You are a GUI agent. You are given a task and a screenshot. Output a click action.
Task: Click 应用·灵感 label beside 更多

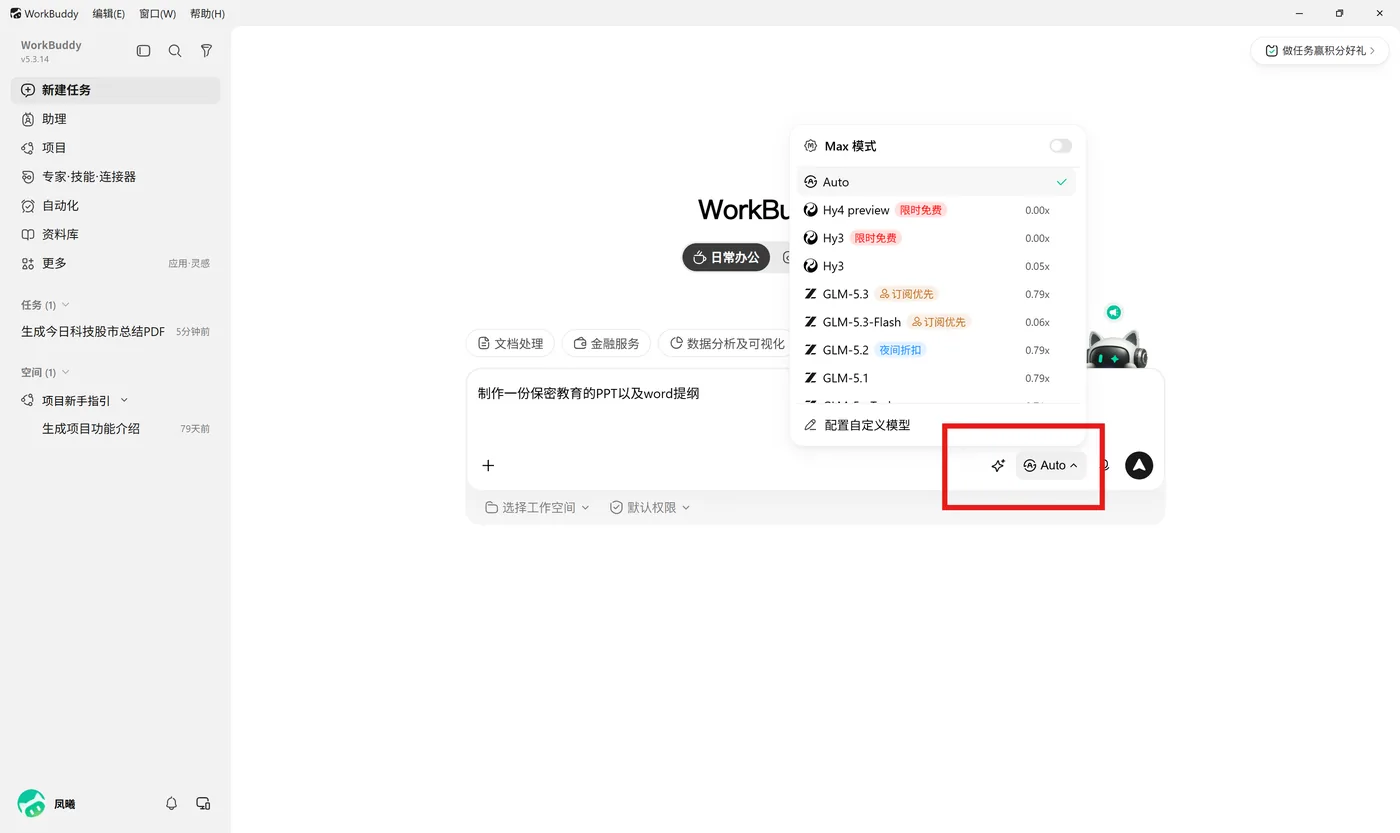[x=189, y=263]
